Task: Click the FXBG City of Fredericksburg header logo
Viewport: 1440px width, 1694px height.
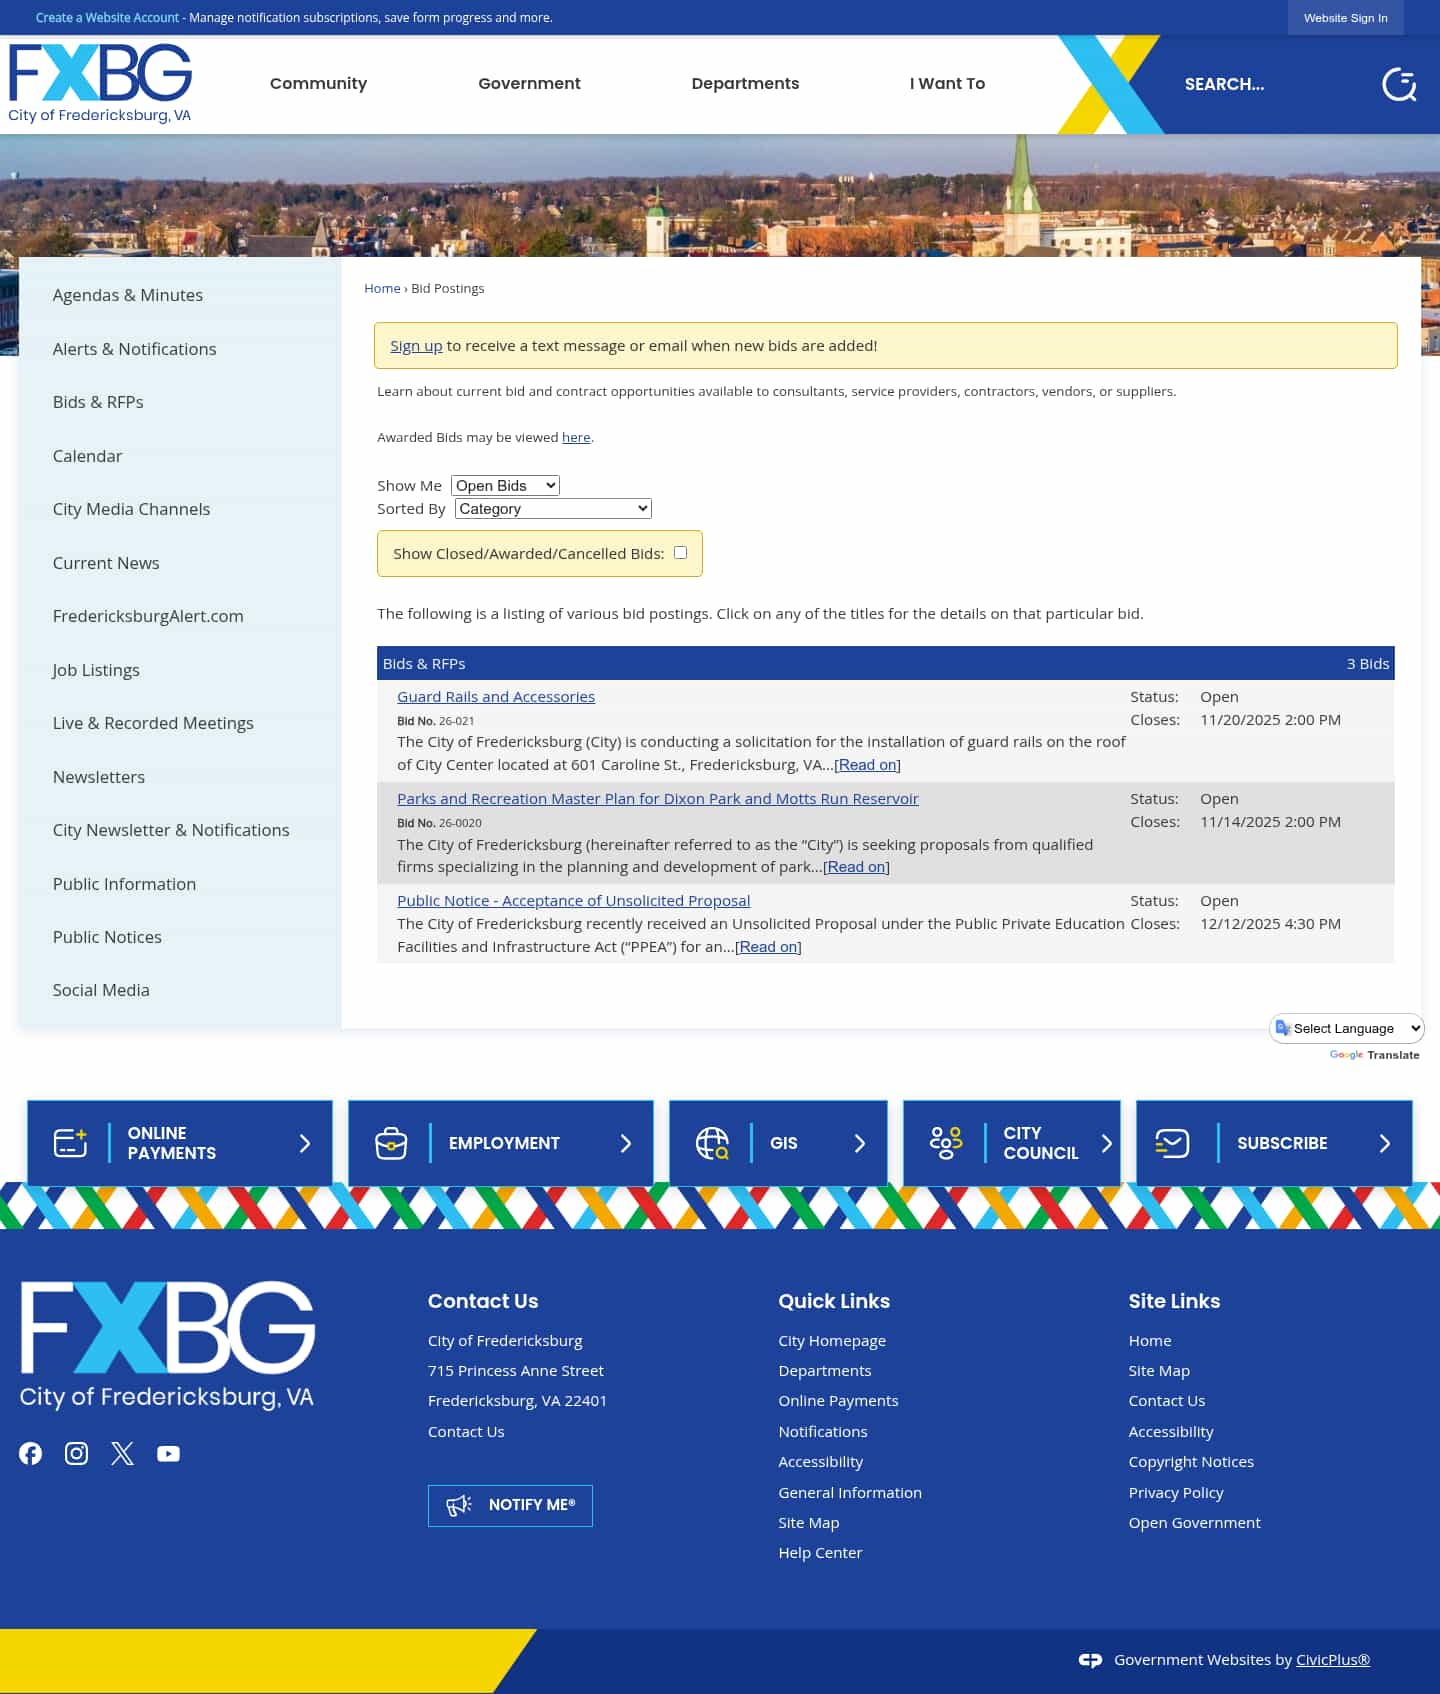Action: [x=100, y=84]
